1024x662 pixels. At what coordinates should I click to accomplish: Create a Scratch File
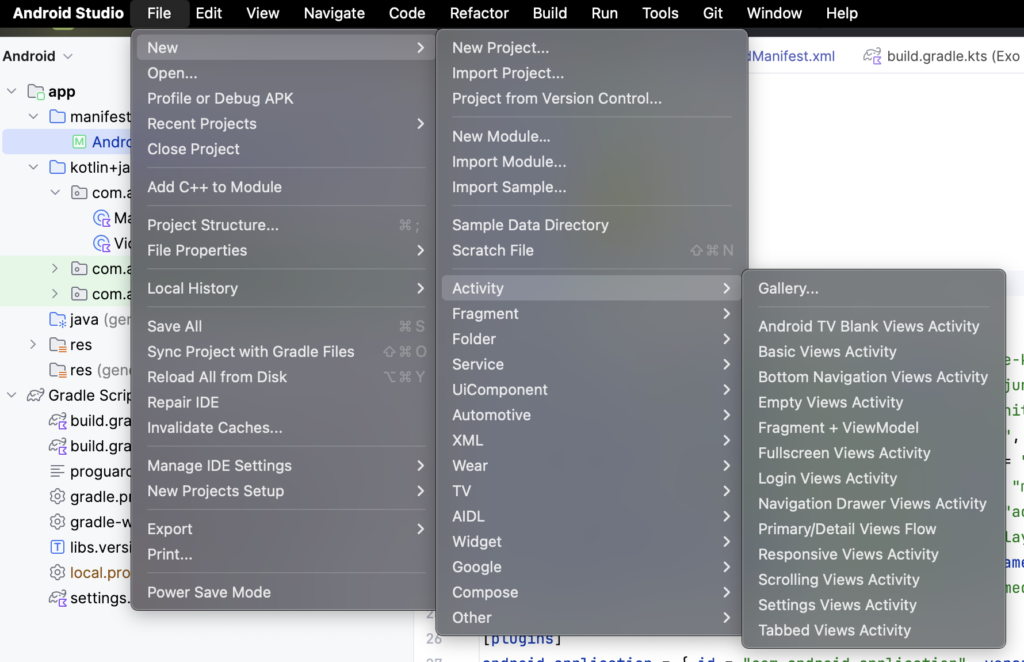(x=590, y=250)
